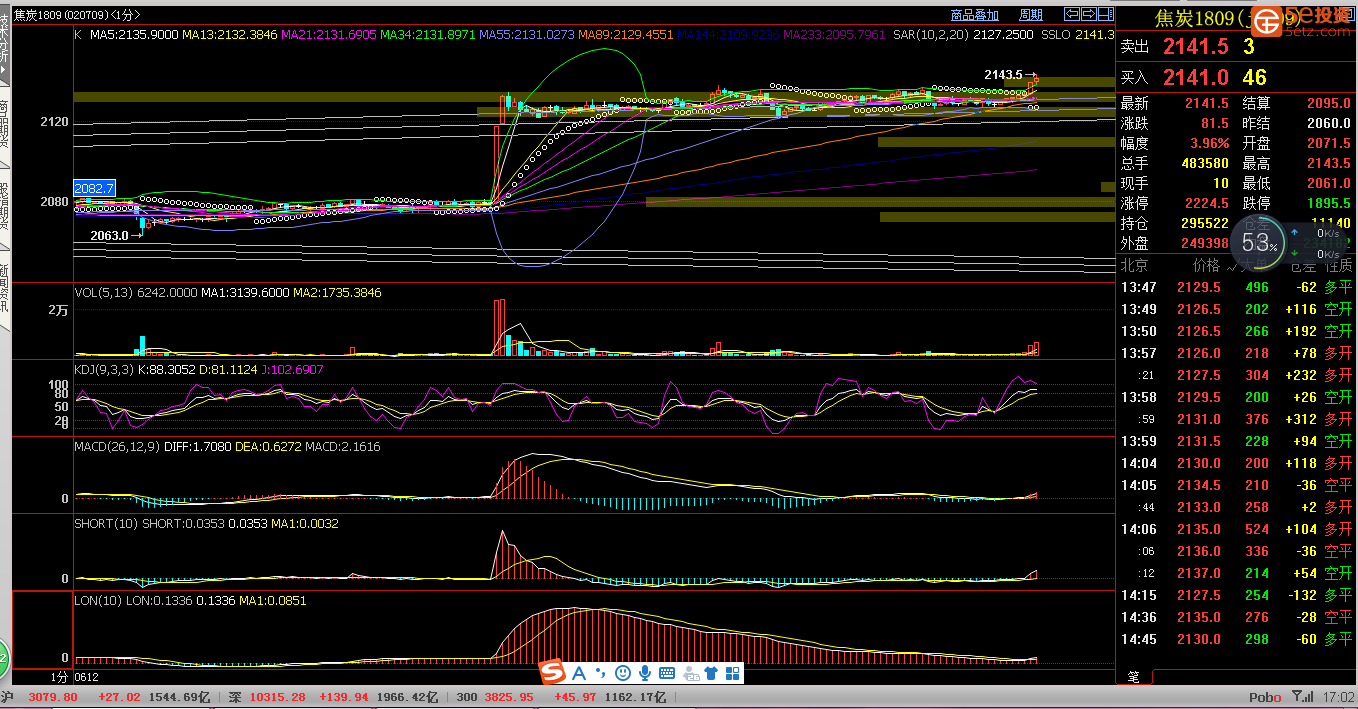
Task: Click the 2063.0 low price marker
Action: tap(109, 236)
